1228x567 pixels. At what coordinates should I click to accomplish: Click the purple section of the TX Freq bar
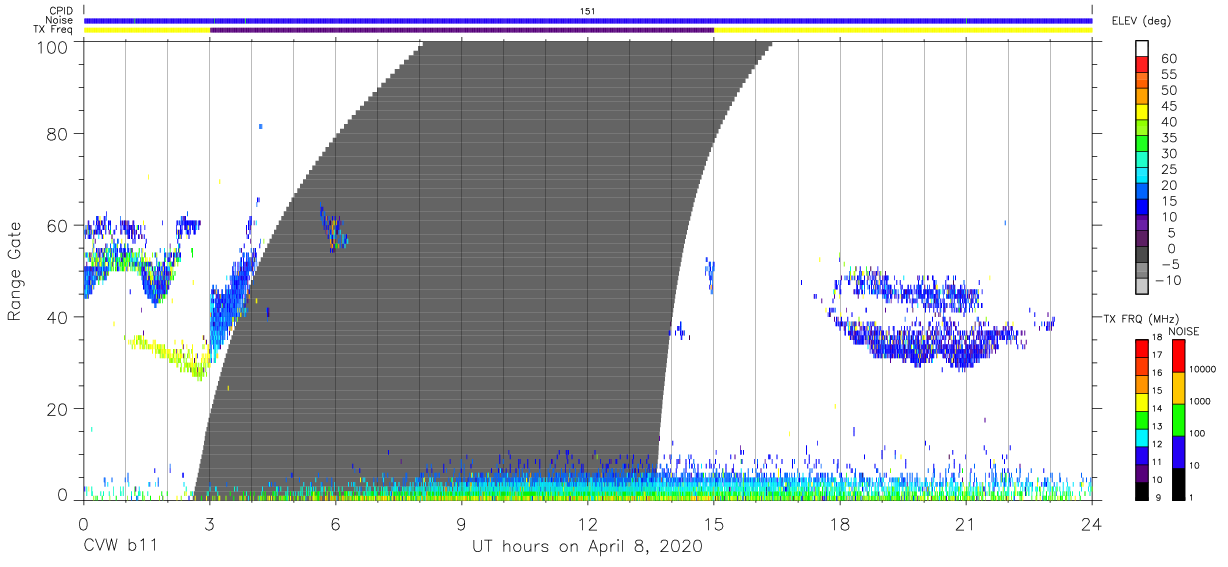pos(462,30)
